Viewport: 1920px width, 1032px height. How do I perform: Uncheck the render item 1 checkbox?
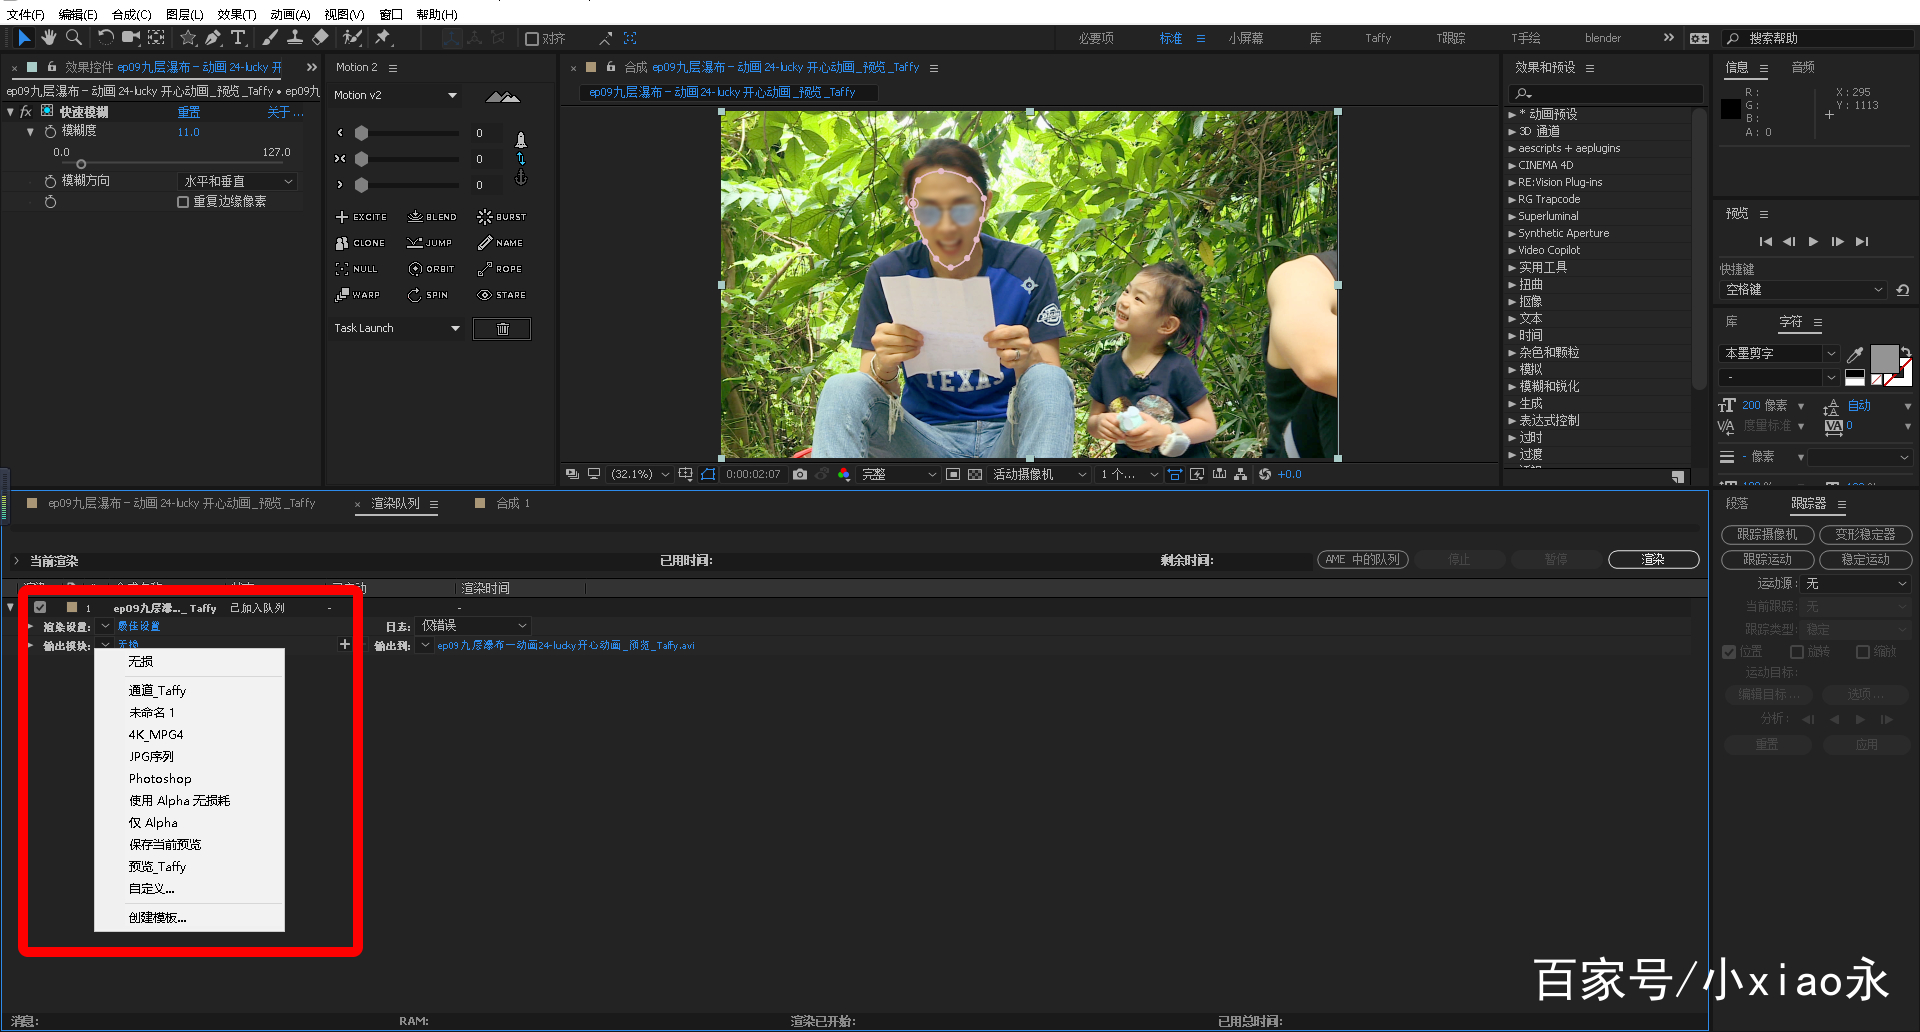40,606
